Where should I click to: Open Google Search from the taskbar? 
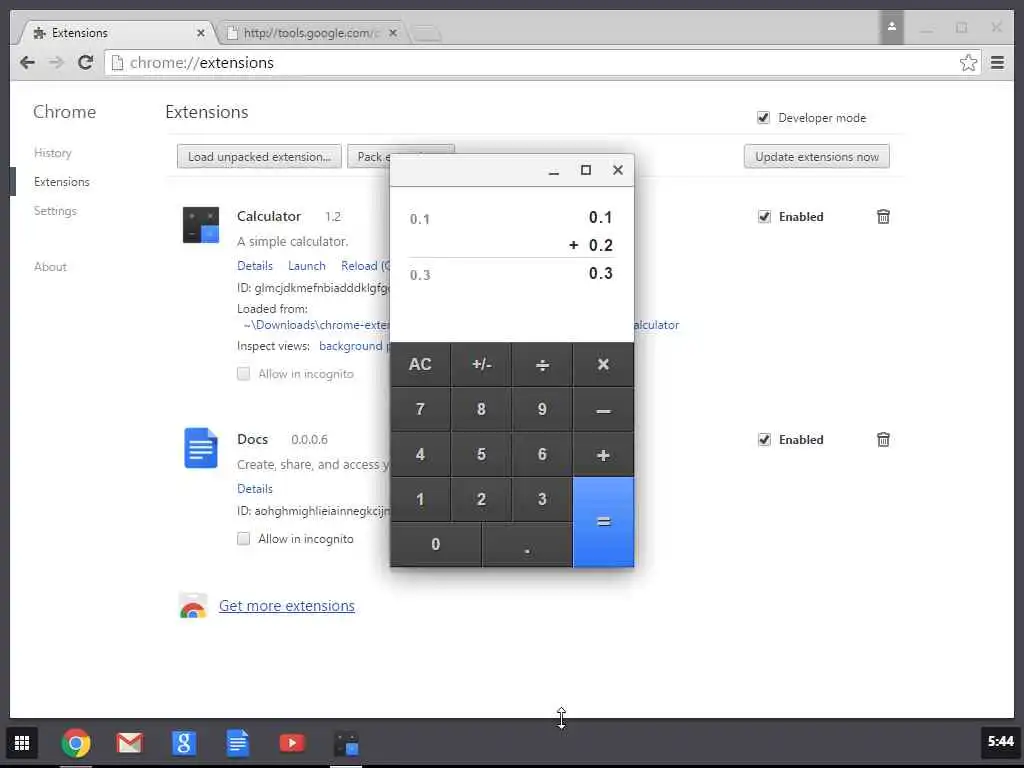184,743
